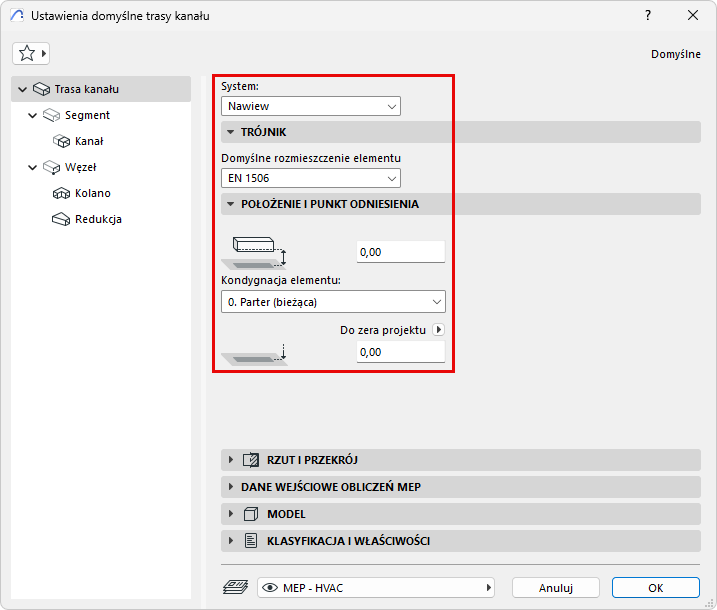This screenshot has height=610, width=717.
Task: Click the dialog resize grip corner
Action: coord(709,603)
